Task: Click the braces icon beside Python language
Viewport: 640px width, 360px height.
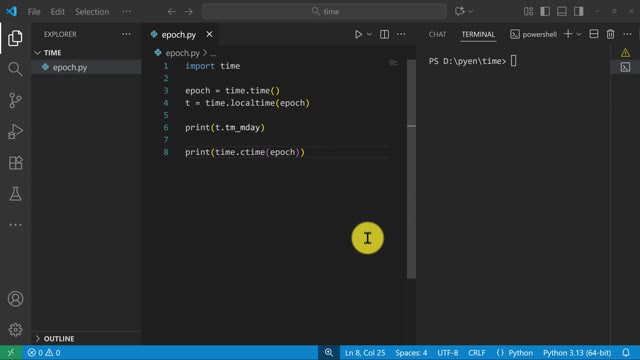Action: pyautogui.click(x=500, y=353)
